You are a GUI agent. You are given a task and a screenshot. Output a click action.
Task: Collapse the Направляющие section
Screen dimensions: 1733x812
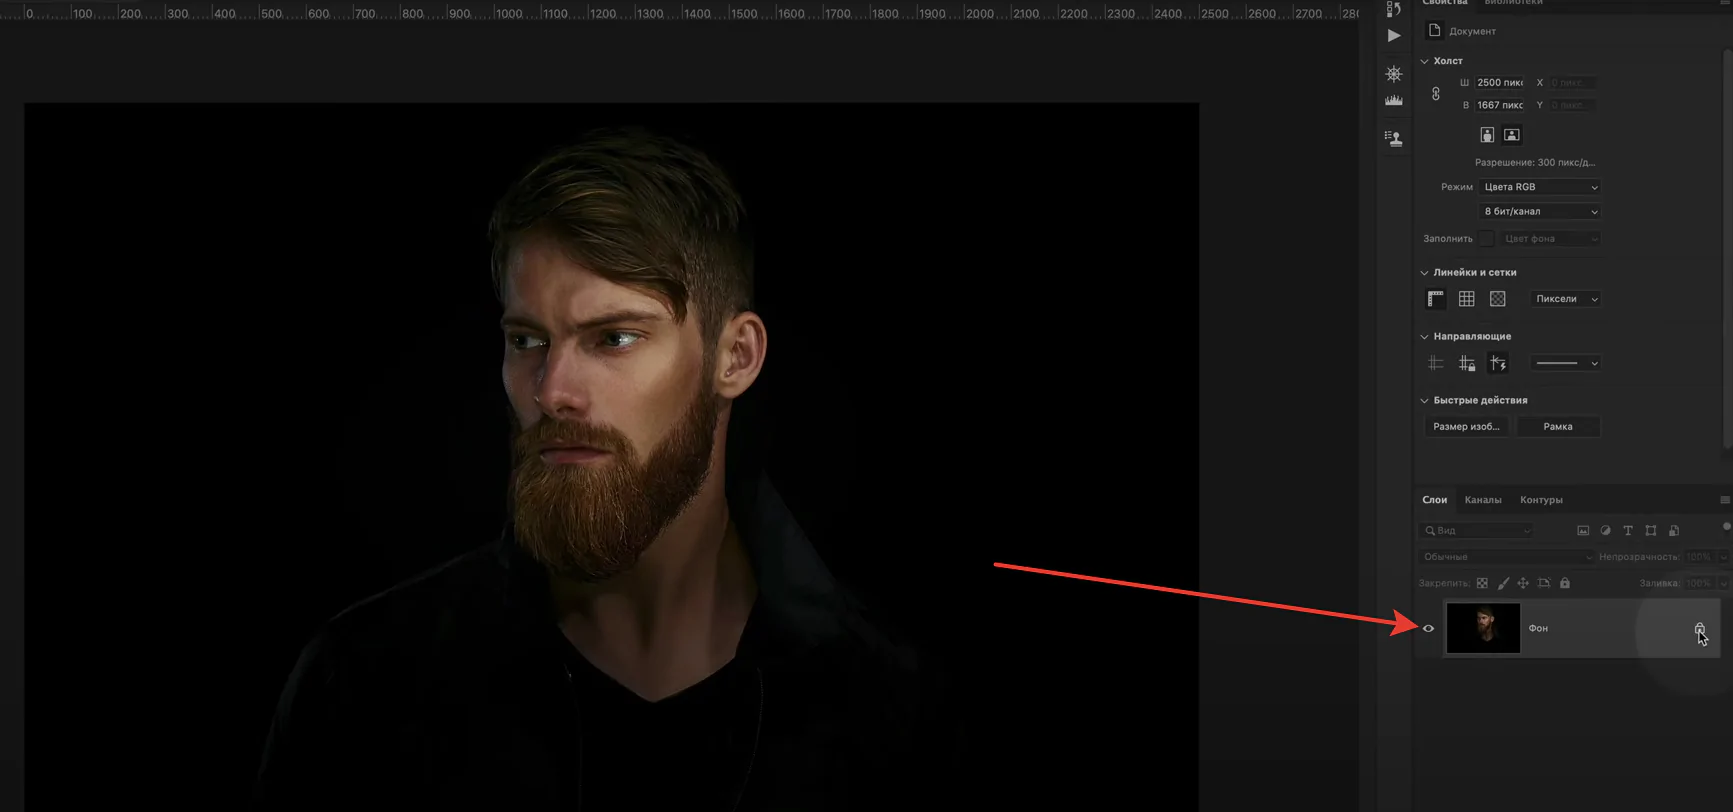pos(1425,337)
